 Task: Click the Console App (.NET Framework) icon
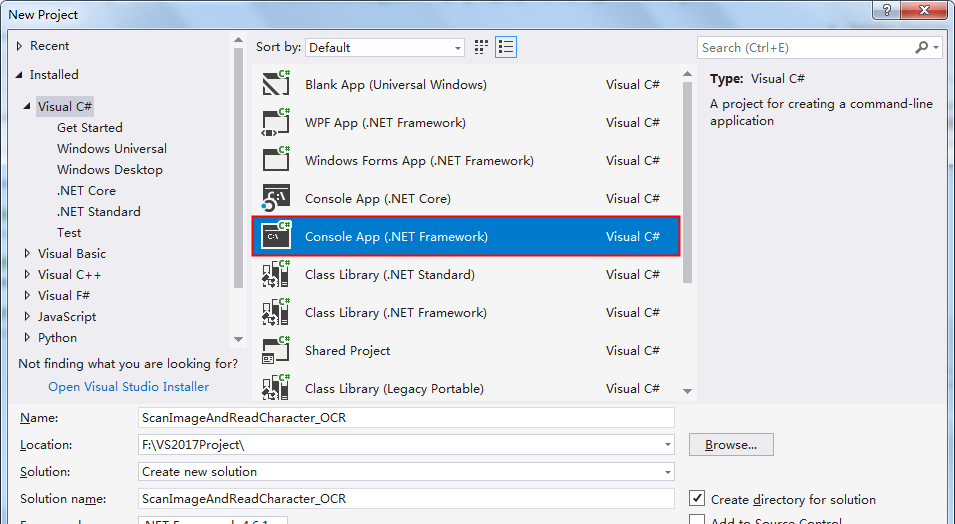(x=276, y=236)
